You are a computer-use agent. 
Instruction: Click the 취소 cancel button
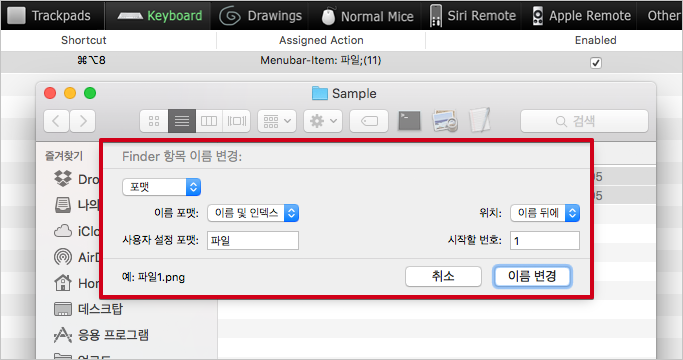[443, 276]
